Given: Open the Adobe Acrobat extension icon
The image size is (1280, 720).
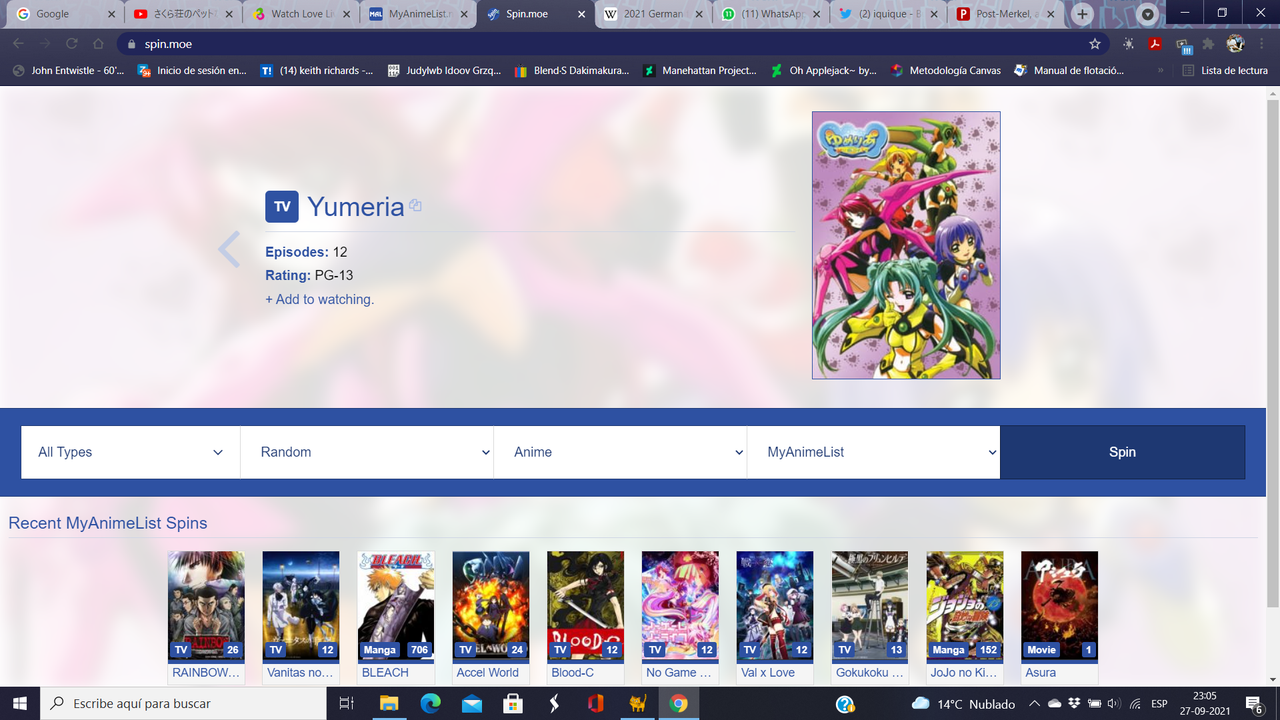Looking at the screenshot, I should tap(1155, 44).
